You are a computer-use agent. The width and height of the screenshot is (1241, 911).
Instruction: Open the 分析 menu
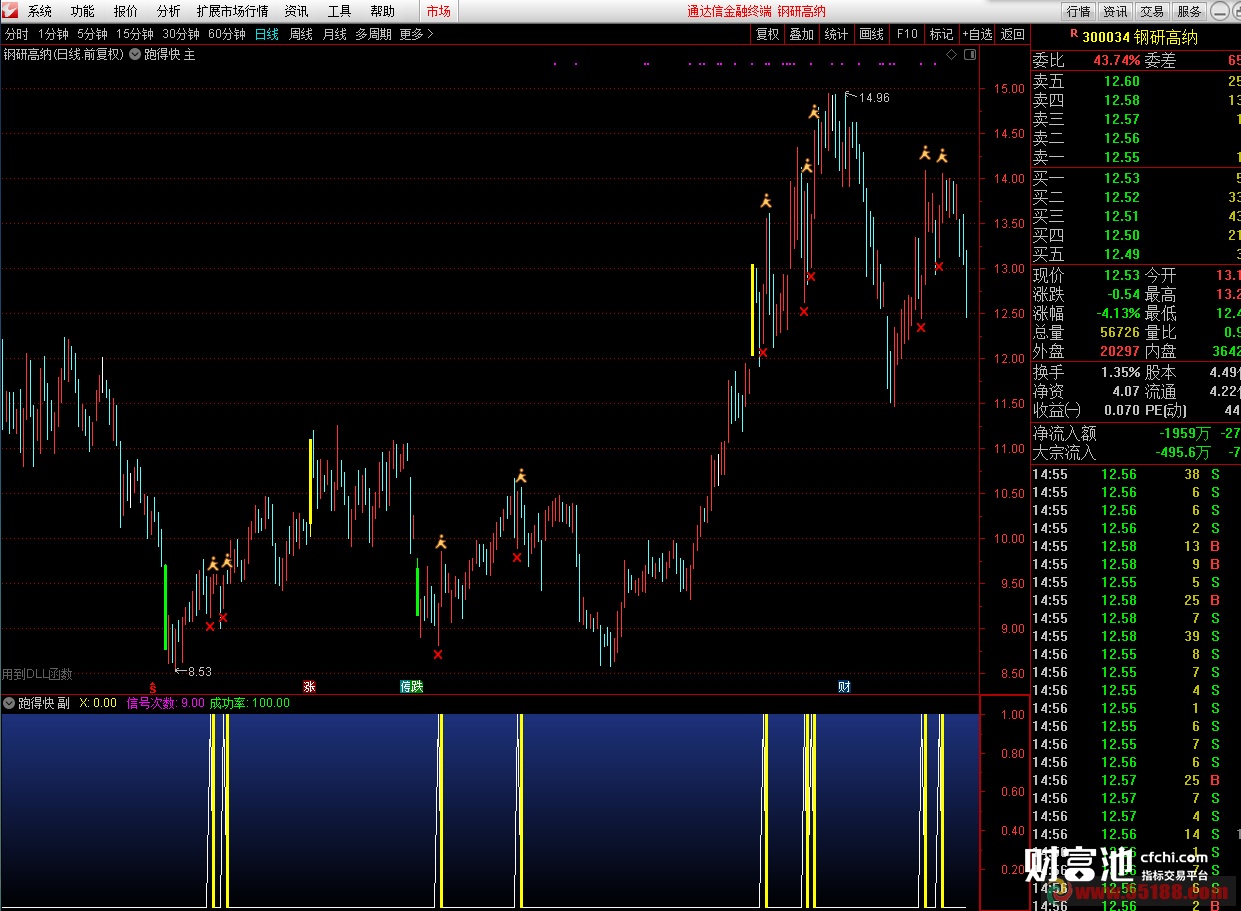169,11
